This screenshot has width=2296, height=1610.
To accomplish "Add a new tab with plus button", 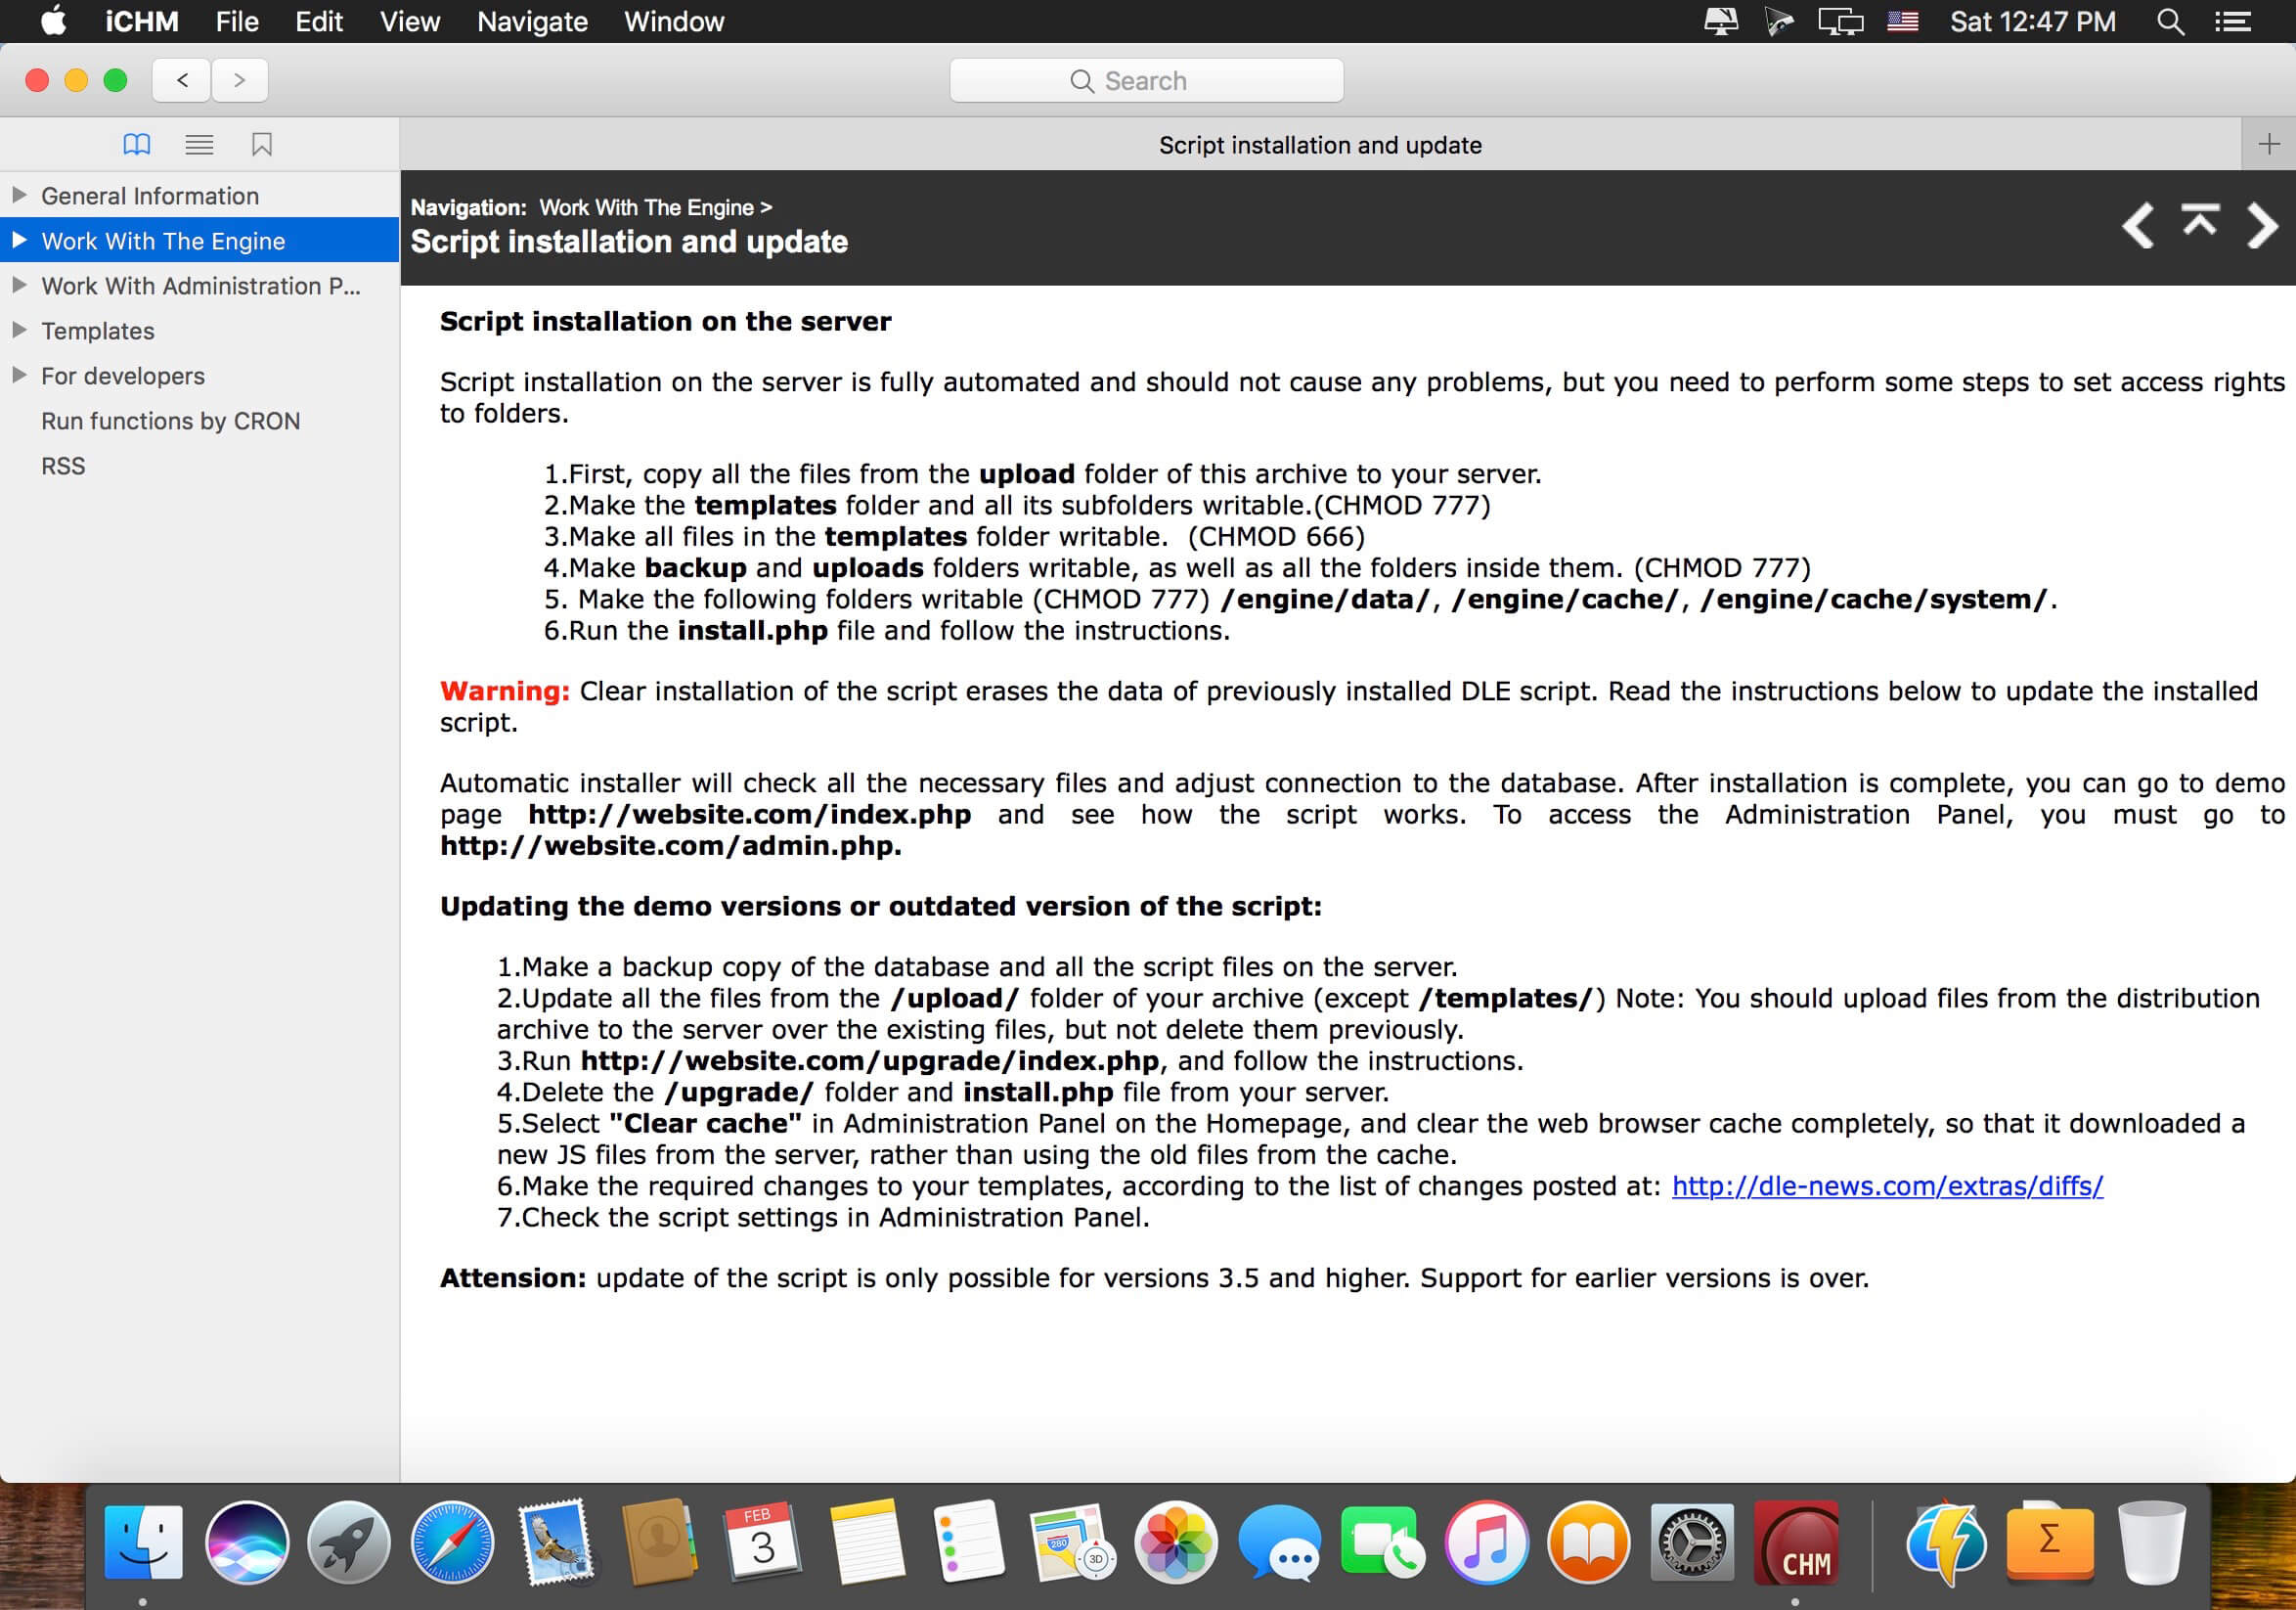I will coord(2269,144).
